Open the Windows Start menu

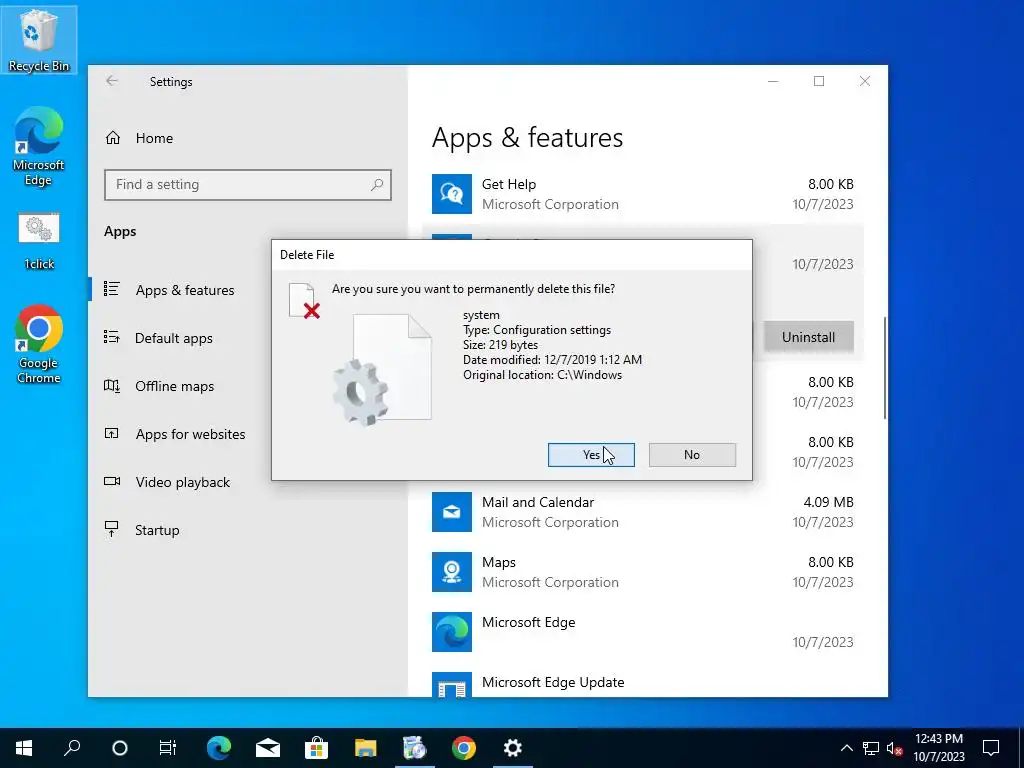(24, 748)
